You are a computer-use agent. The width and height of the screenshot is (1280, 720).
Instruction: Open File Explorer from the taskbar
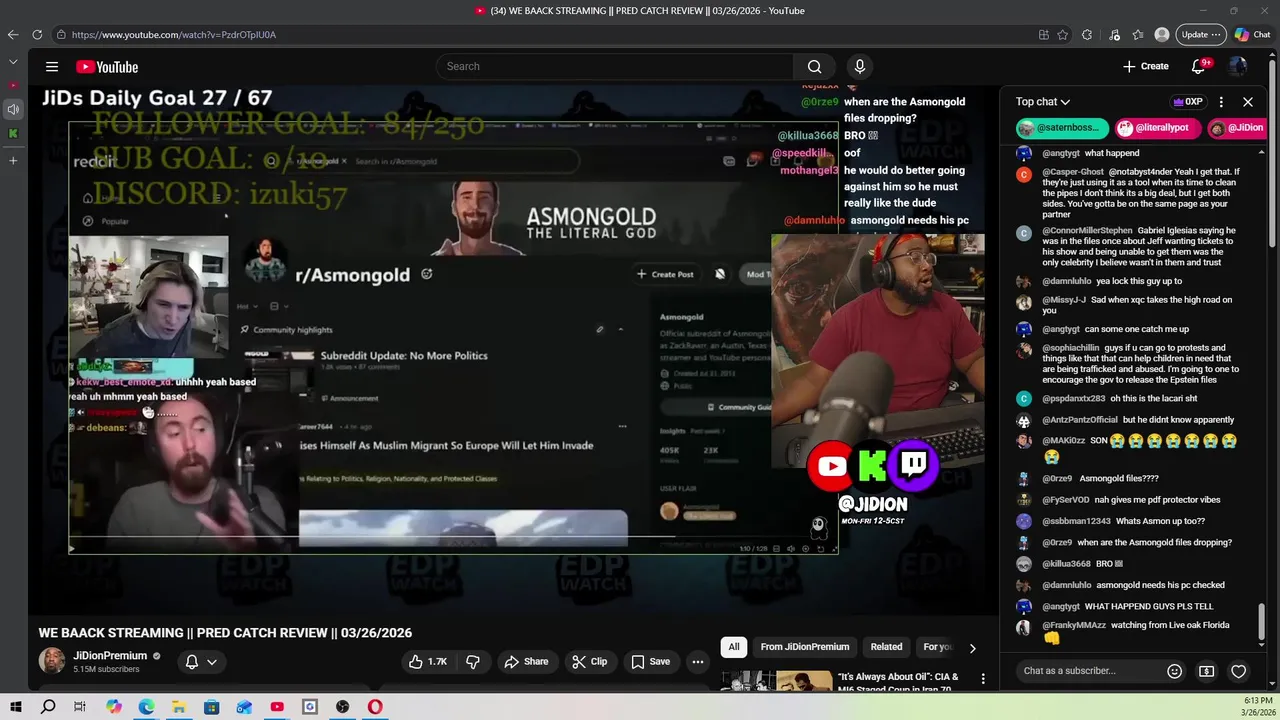pyautogui.click(x=179, y=707)
